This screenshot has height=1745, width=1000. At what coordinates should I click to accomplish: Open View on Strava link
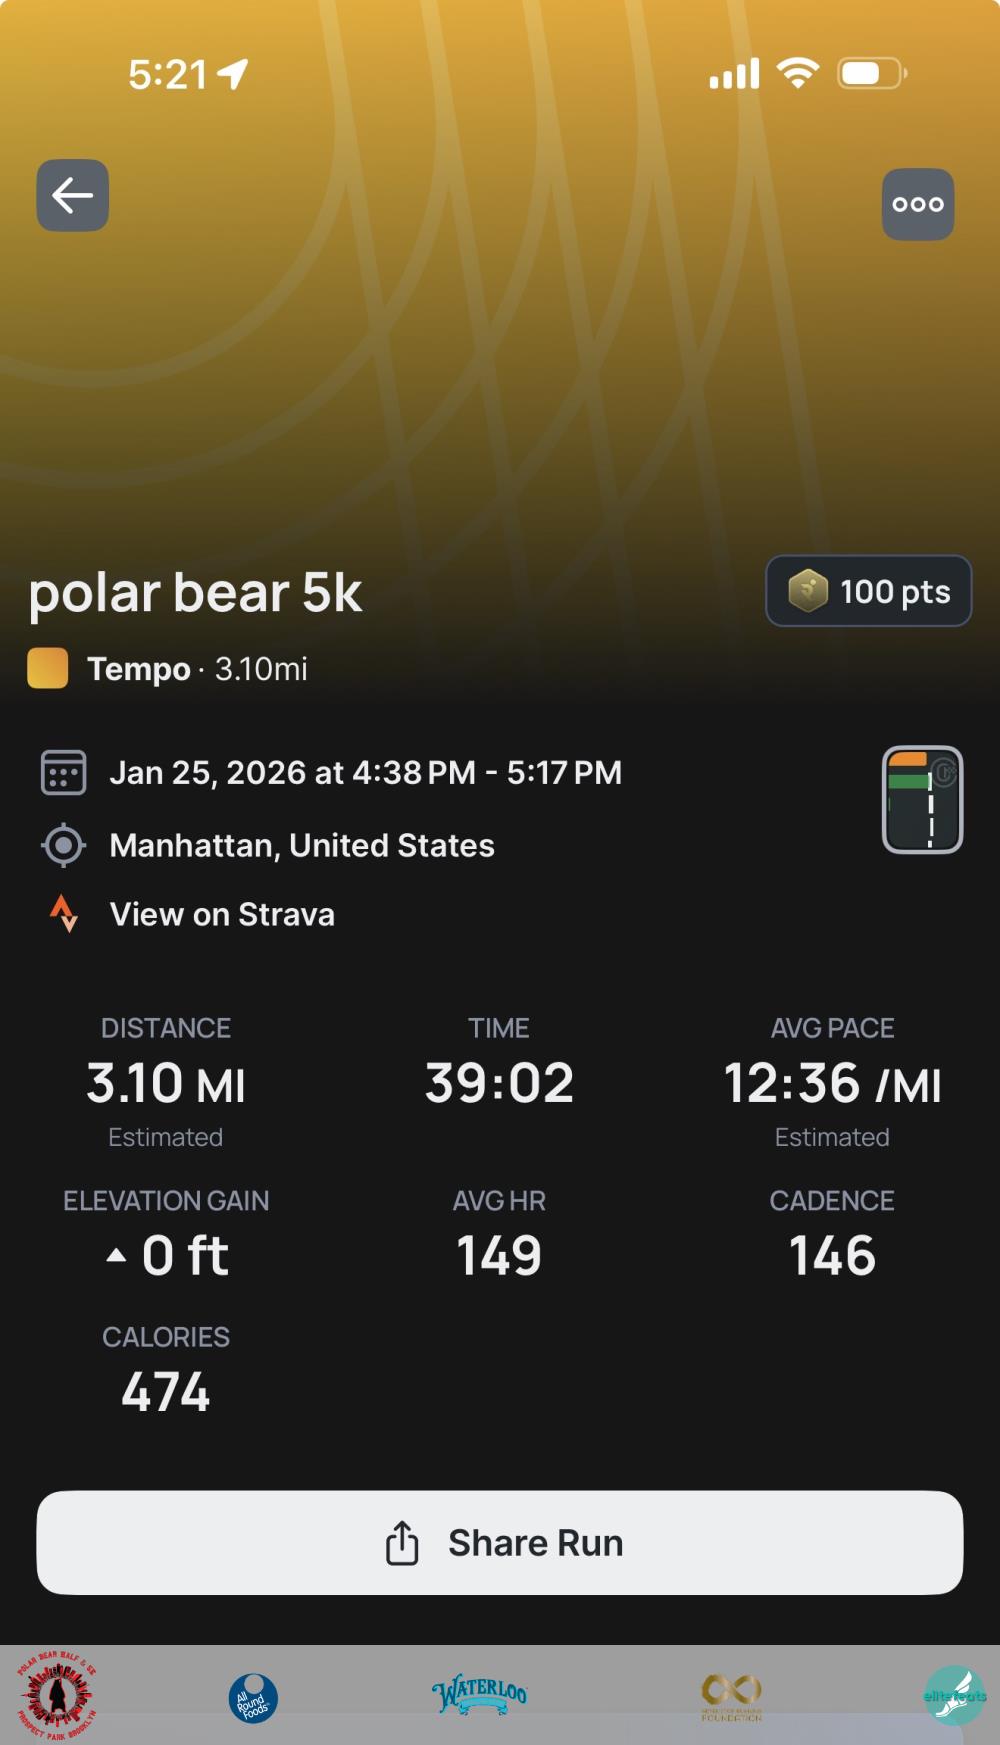tap(222, 914)
